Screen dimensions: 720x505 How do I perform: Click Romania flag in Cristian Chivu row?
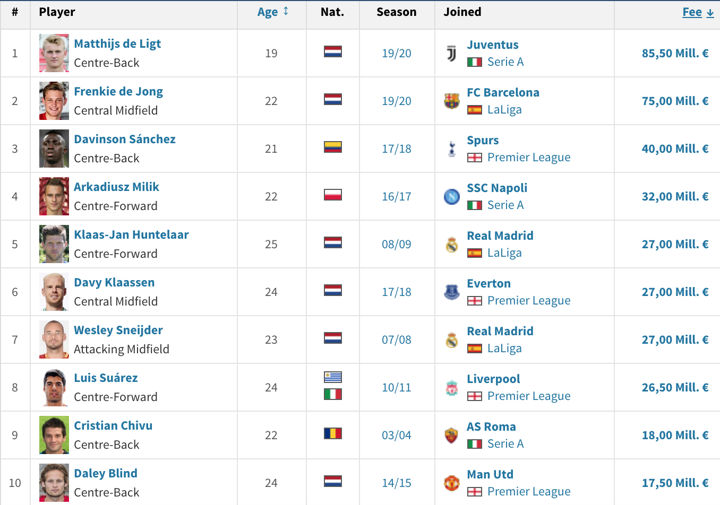(333, 434)
